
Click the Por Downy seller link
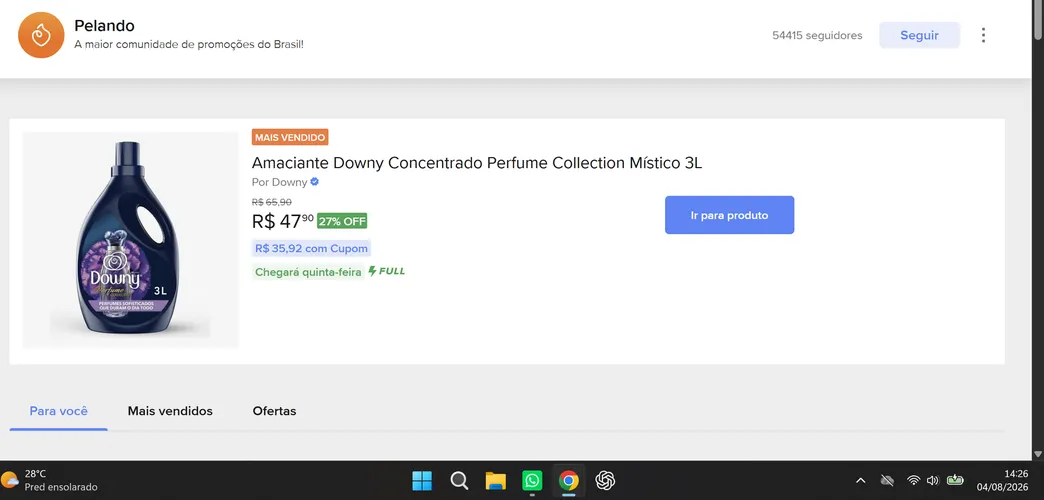(x=280, y=182)
